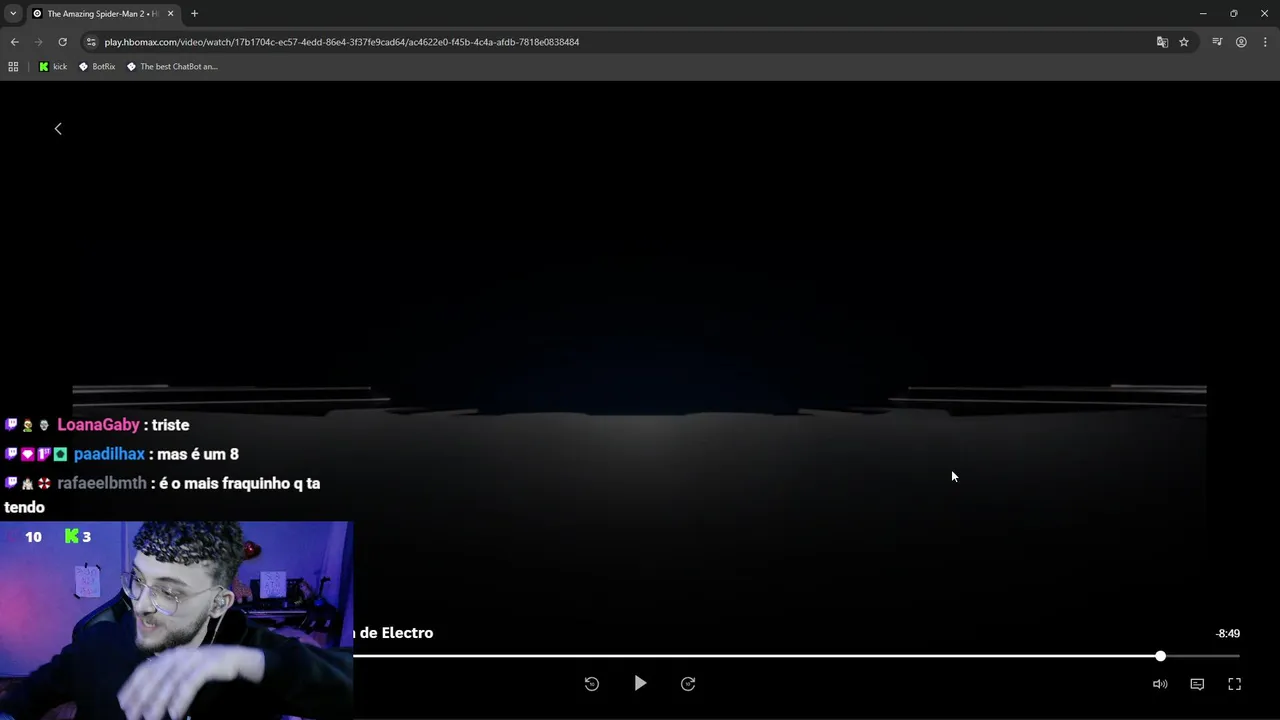Minimize the Chrome window
Screen dimensions: 1280x720
(x=1203, y=14)
